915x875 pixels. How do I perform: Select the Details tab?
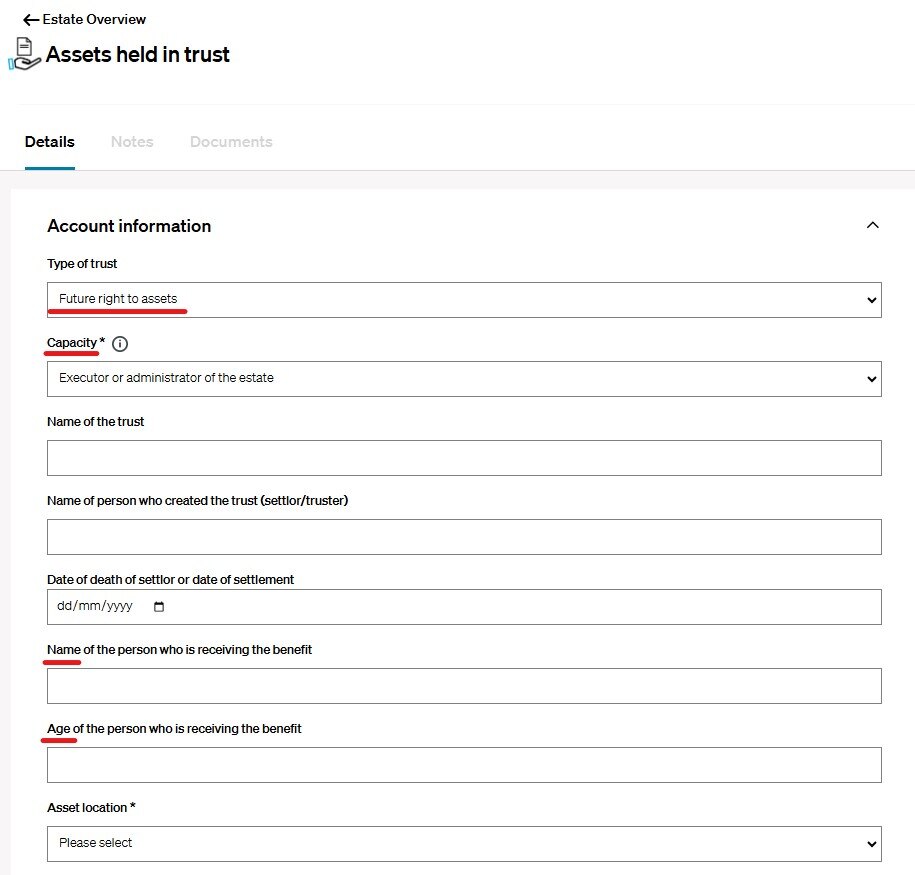pos(50,142)
